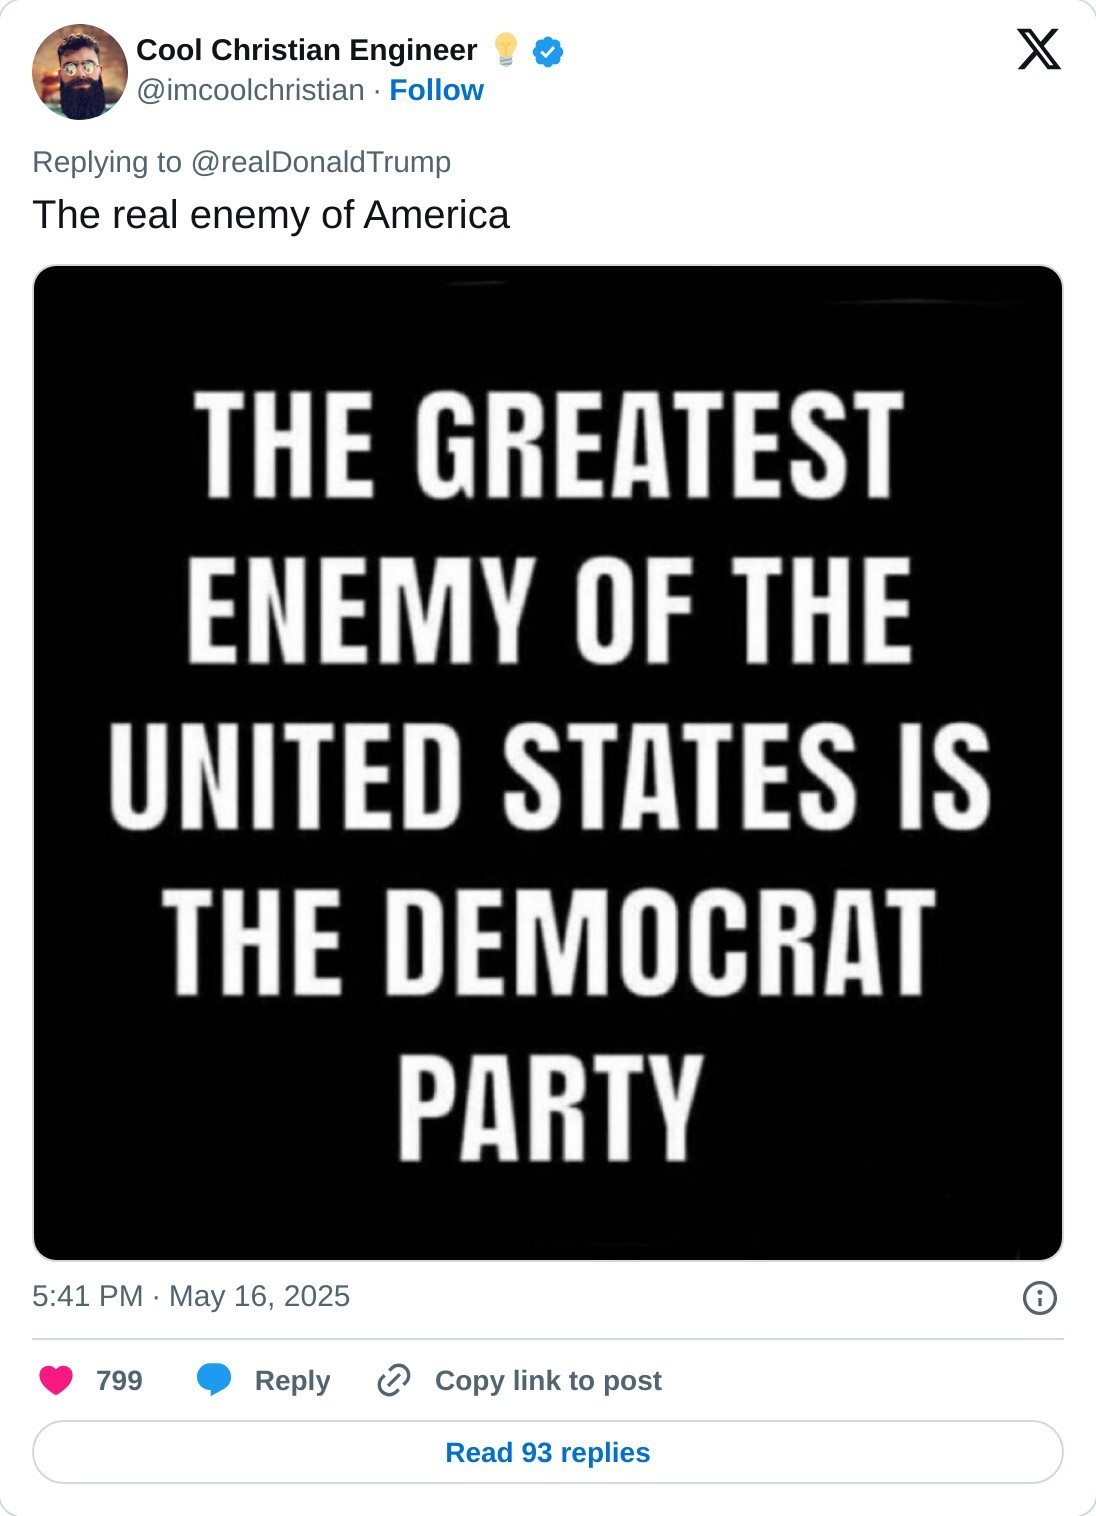Open the @imcoolchristian handle link
The image size is (1096, 1516).
[250, 91]
